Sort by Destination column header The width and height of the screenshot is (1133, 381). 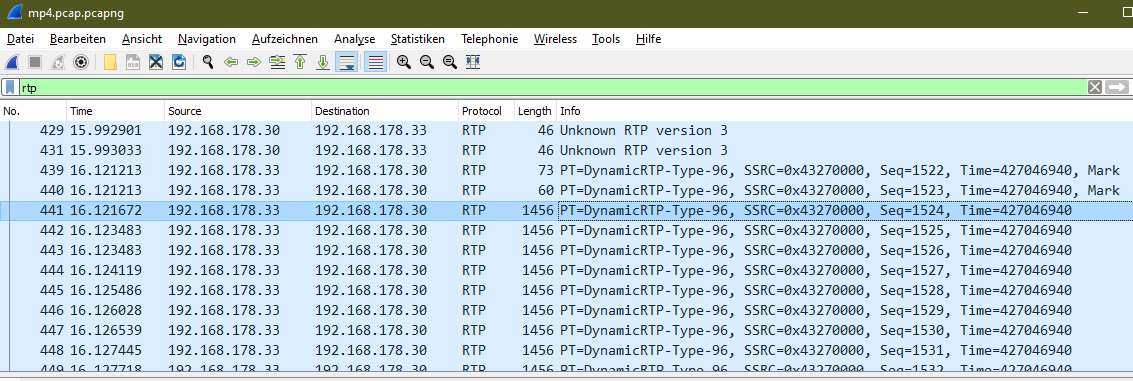click(385, 111)
